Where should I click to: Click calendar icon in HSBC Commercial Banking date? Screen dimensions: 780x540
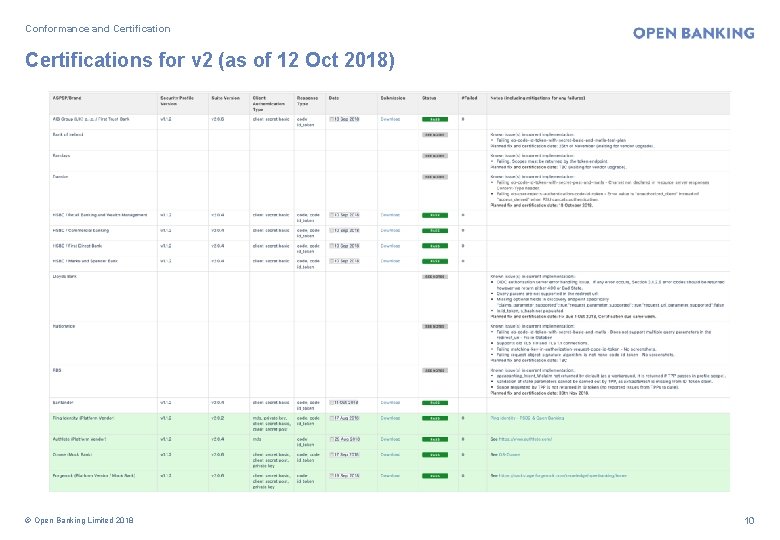tap(331, 231)
